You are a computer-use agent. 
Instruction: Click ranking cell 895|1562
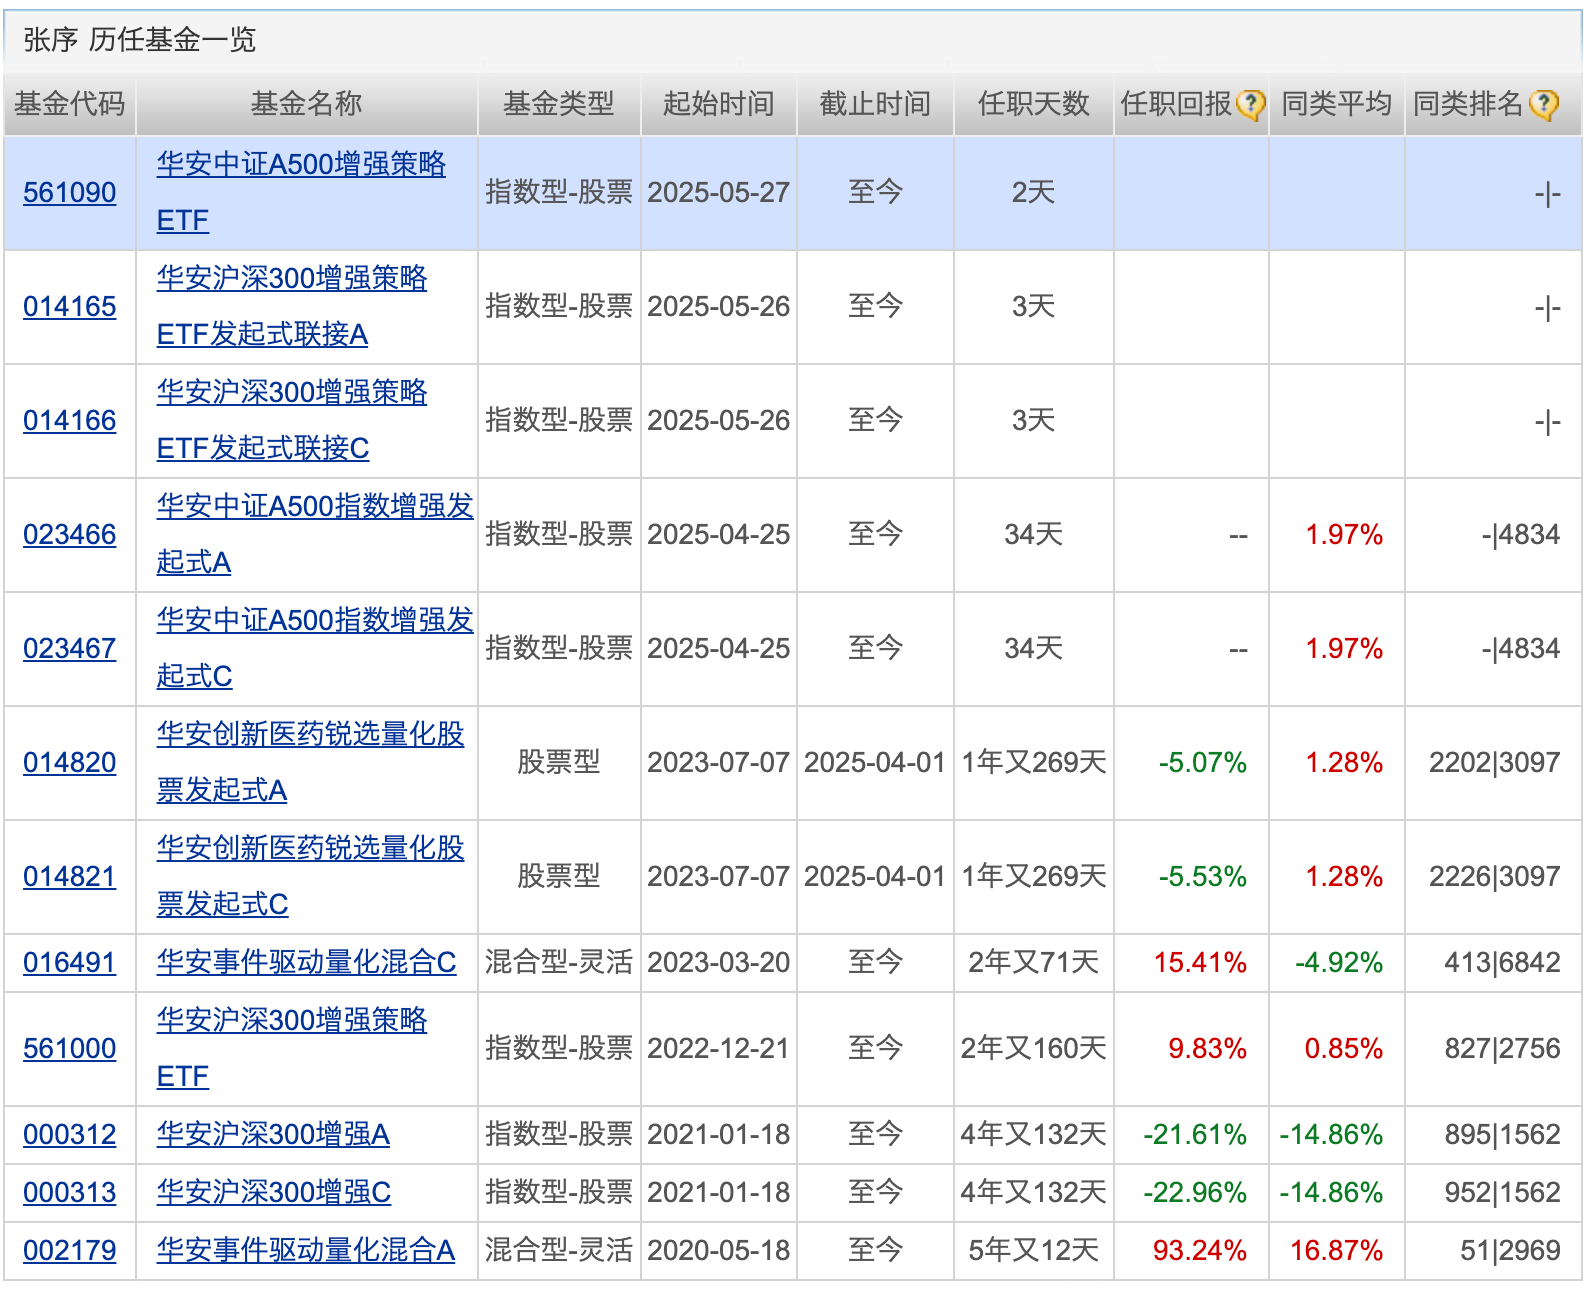[x=1502, y=1135]
